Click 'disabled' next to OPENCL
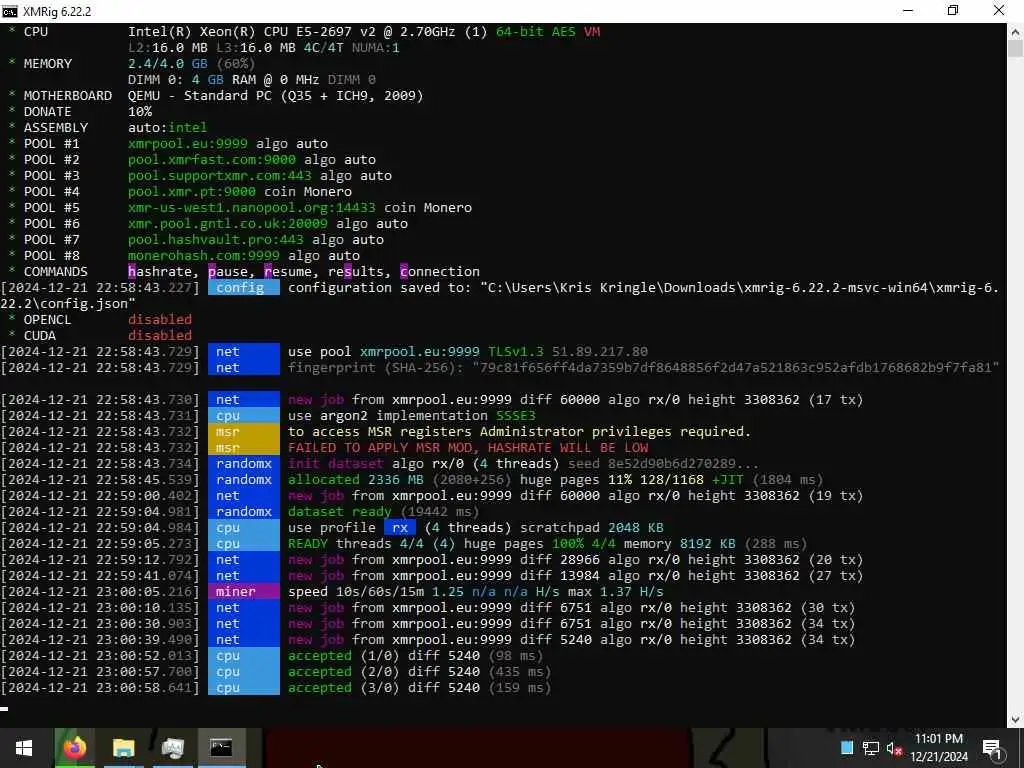 point(160,319)
